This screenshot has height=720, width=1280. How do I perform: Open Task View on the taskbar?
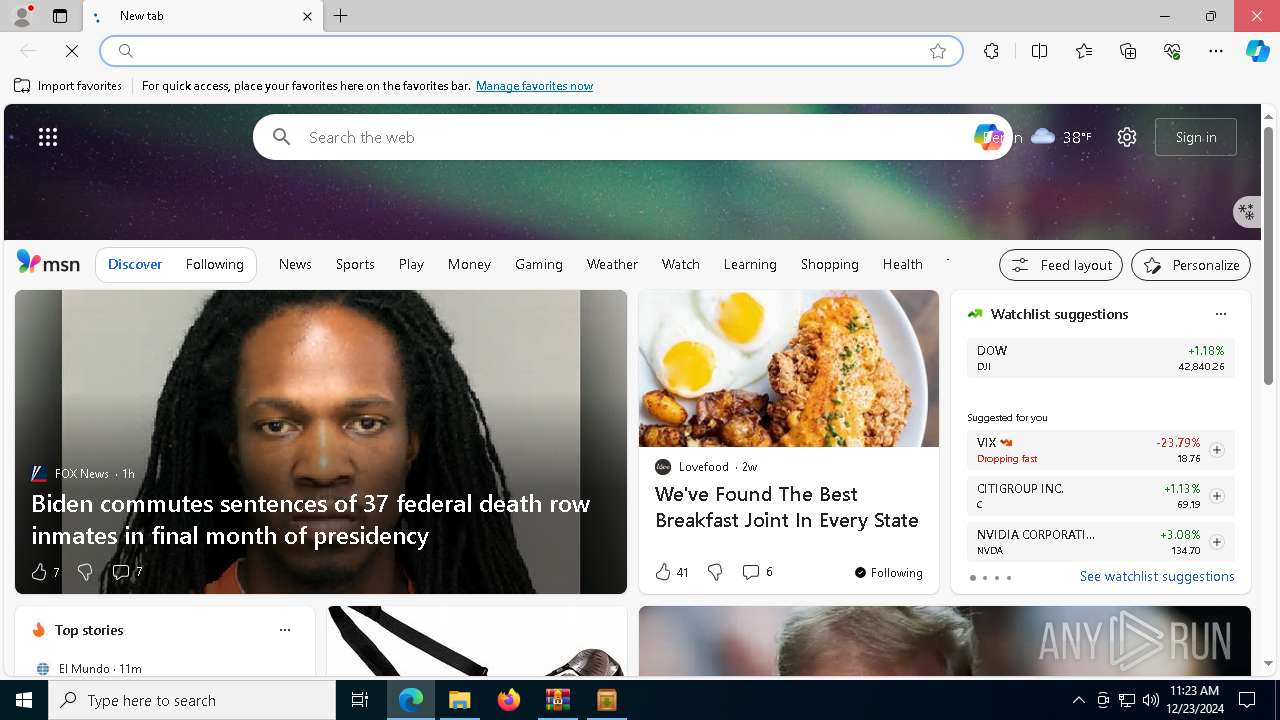[x=360, y=700]
